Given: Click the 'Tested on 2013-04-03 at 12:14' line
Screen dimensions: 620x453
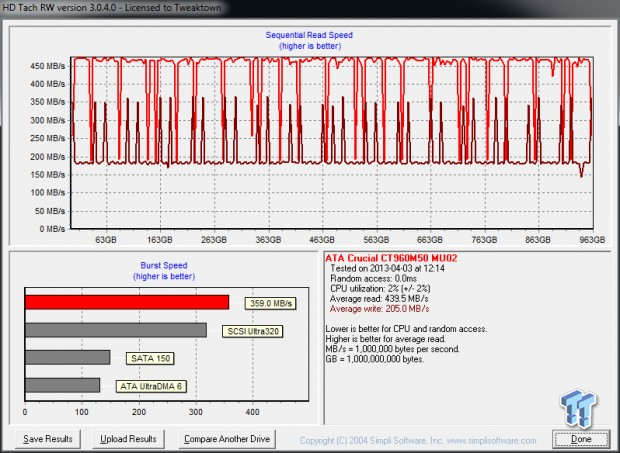Looking at the screenshot, I should click(387, 268).
